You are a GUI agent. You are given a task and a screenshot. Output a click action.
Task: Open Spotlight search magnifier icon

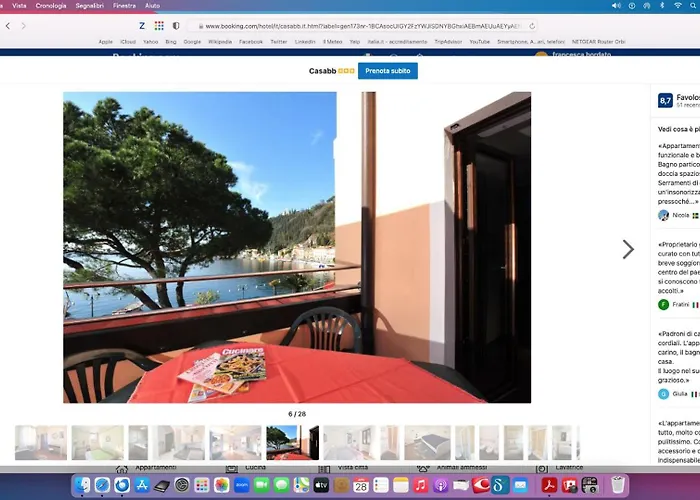click(693, 5)
